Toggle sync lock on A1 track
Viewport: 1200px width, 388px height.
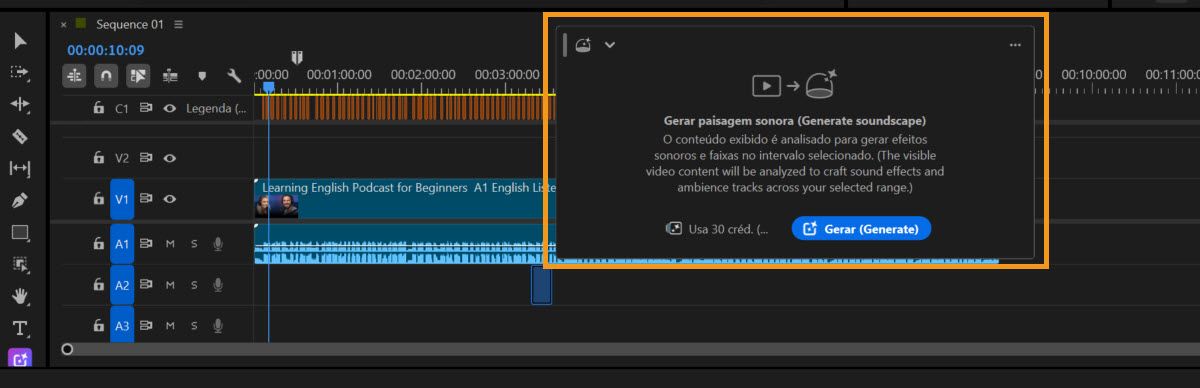[x=146, y=243]
